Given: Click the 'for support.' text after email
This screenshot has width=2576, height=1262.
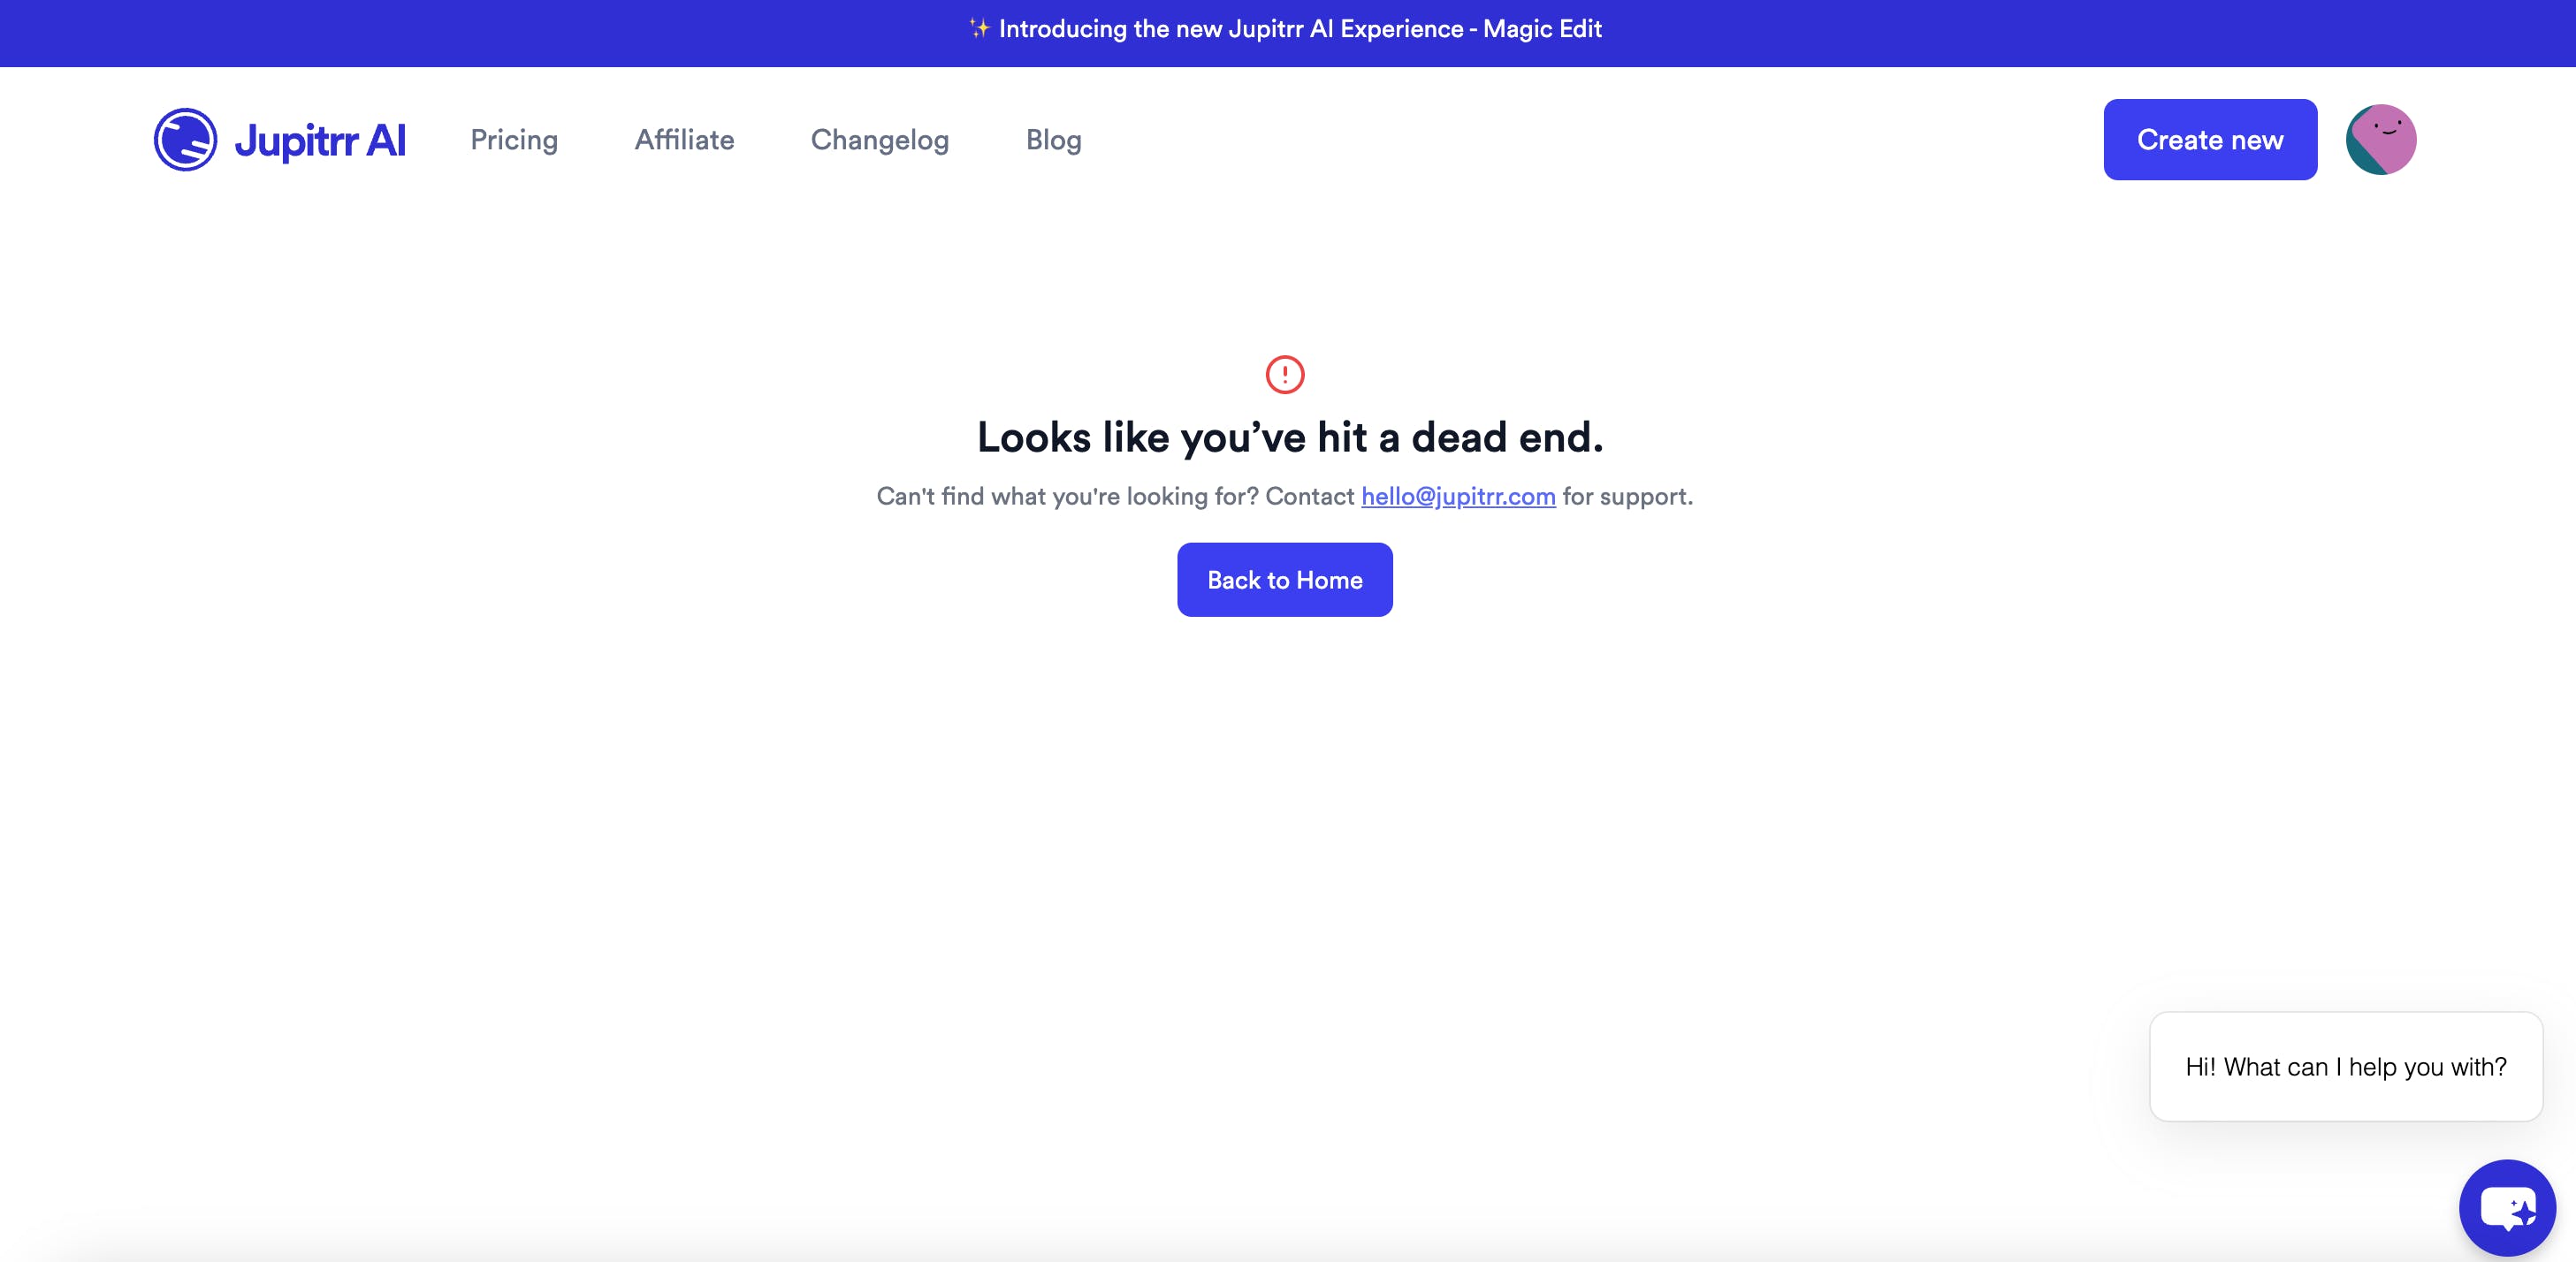Looking at the screenshot, I should (x=1627, y=496).
